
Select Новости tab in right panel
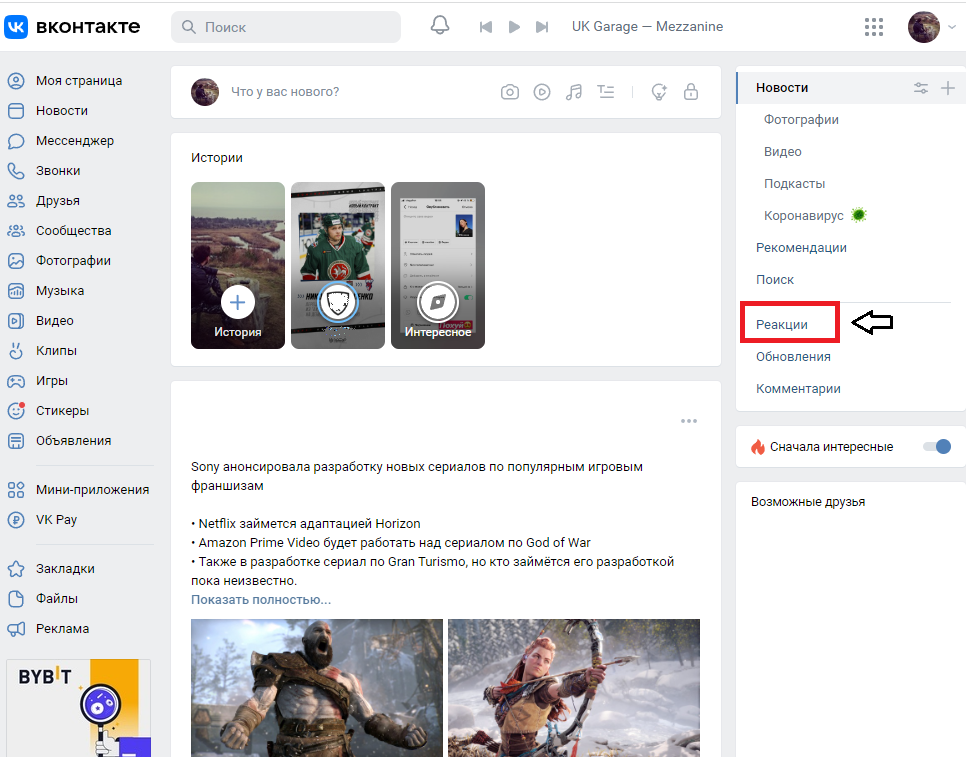click(782, 88)
